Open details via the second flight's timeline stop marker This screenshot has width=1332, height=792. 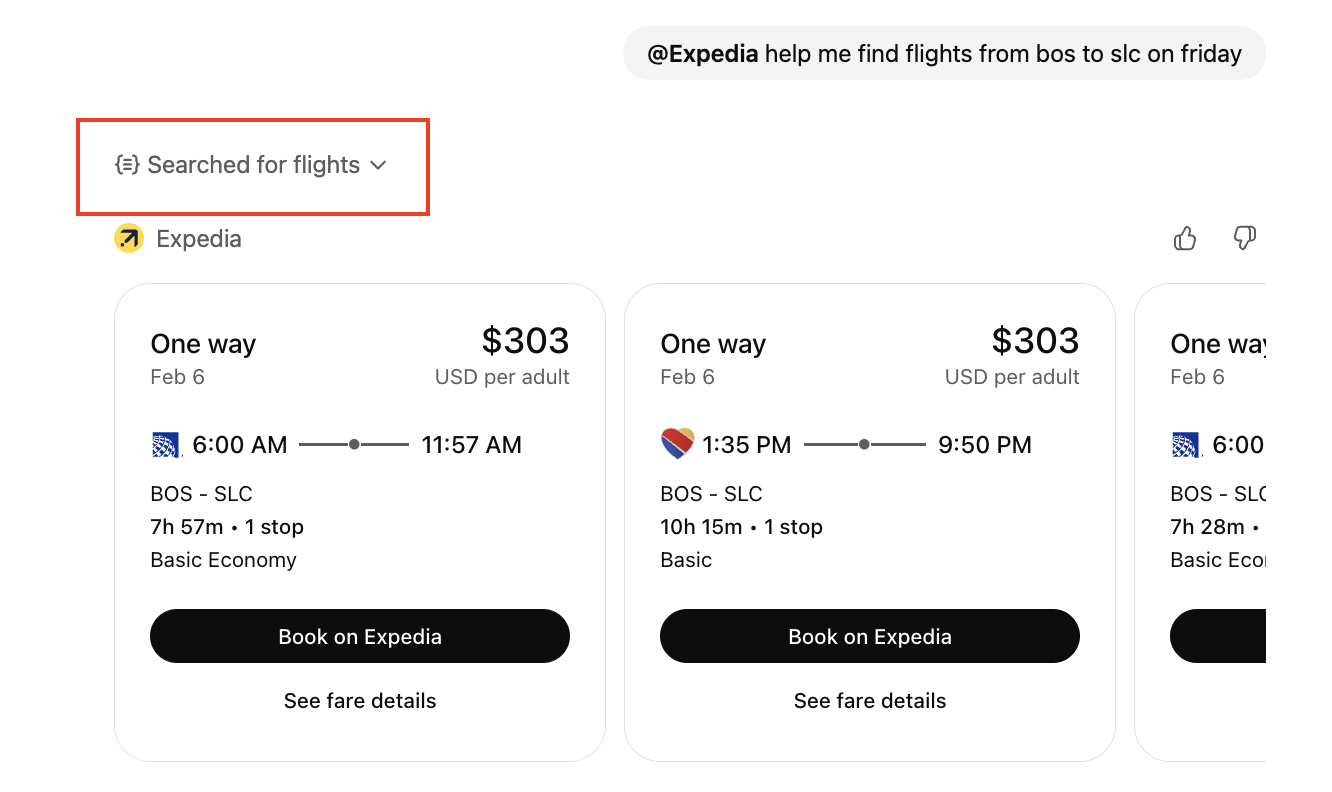coord(864,444)
